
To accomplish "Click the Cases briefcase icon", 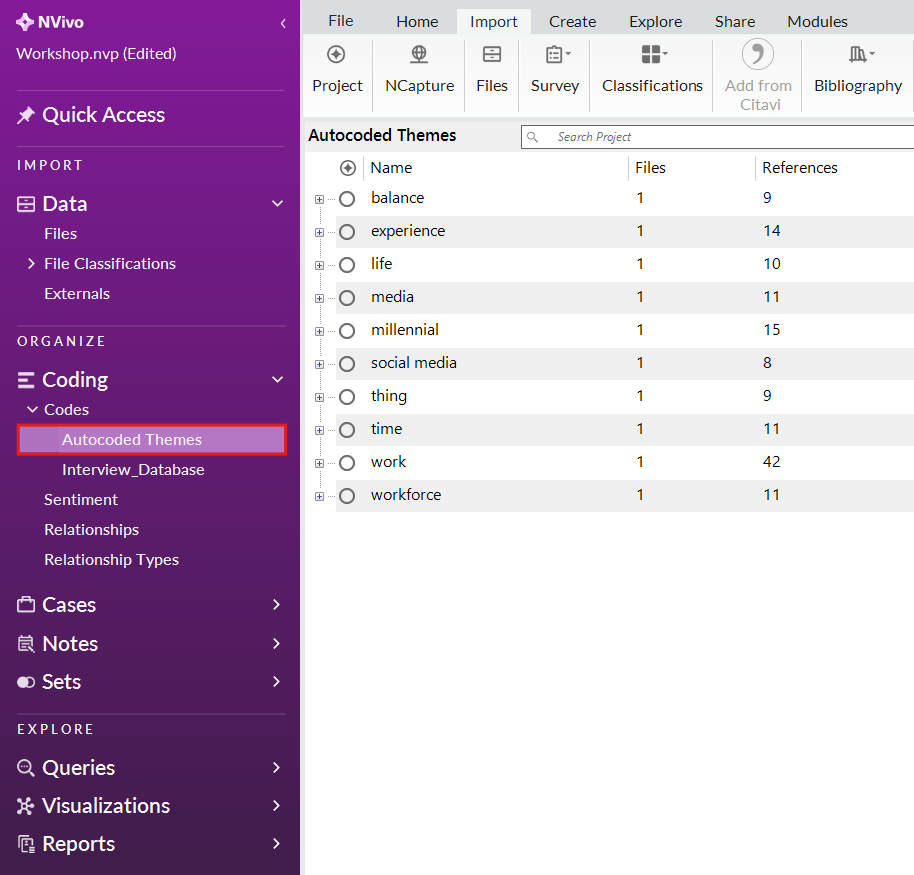I will pyautogui.click(x=26, y=605).
